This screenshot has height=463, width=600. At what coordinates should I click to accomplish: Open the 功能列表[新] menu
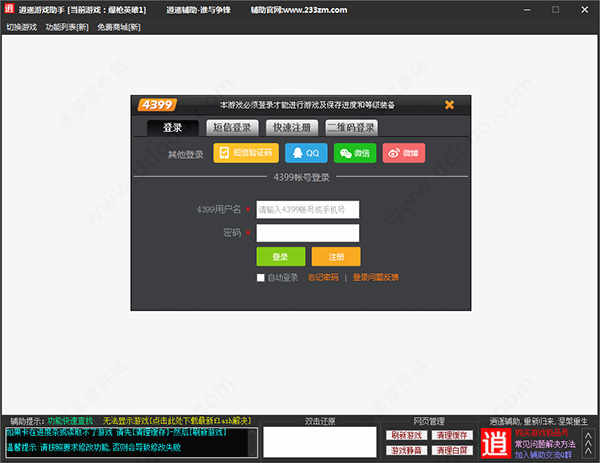(67, 27)
